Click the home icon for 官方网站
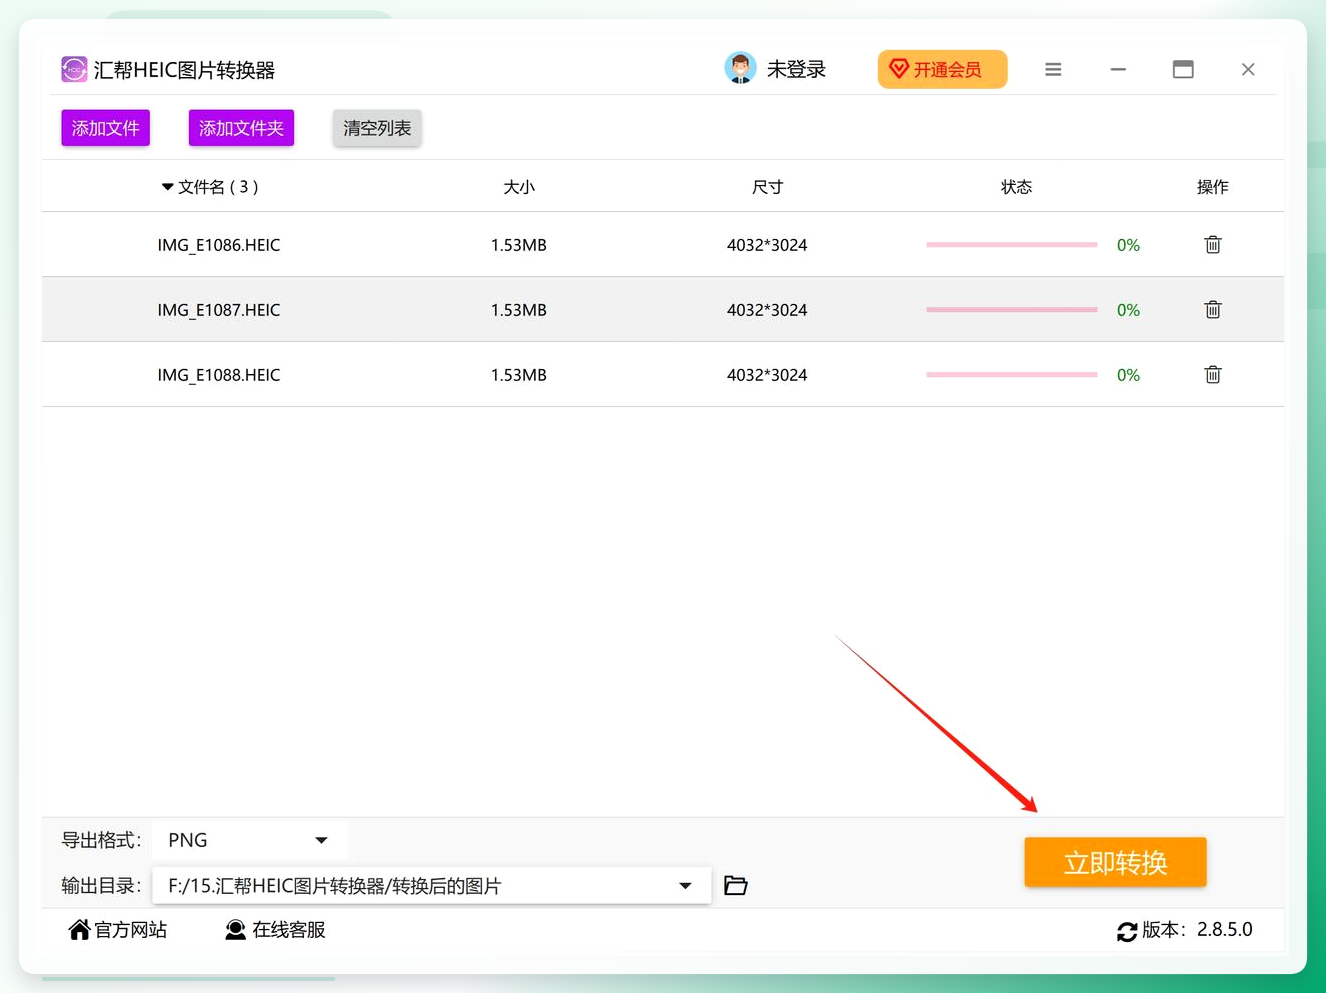This screenshot has height=993, width=1326. pos(79,930)
